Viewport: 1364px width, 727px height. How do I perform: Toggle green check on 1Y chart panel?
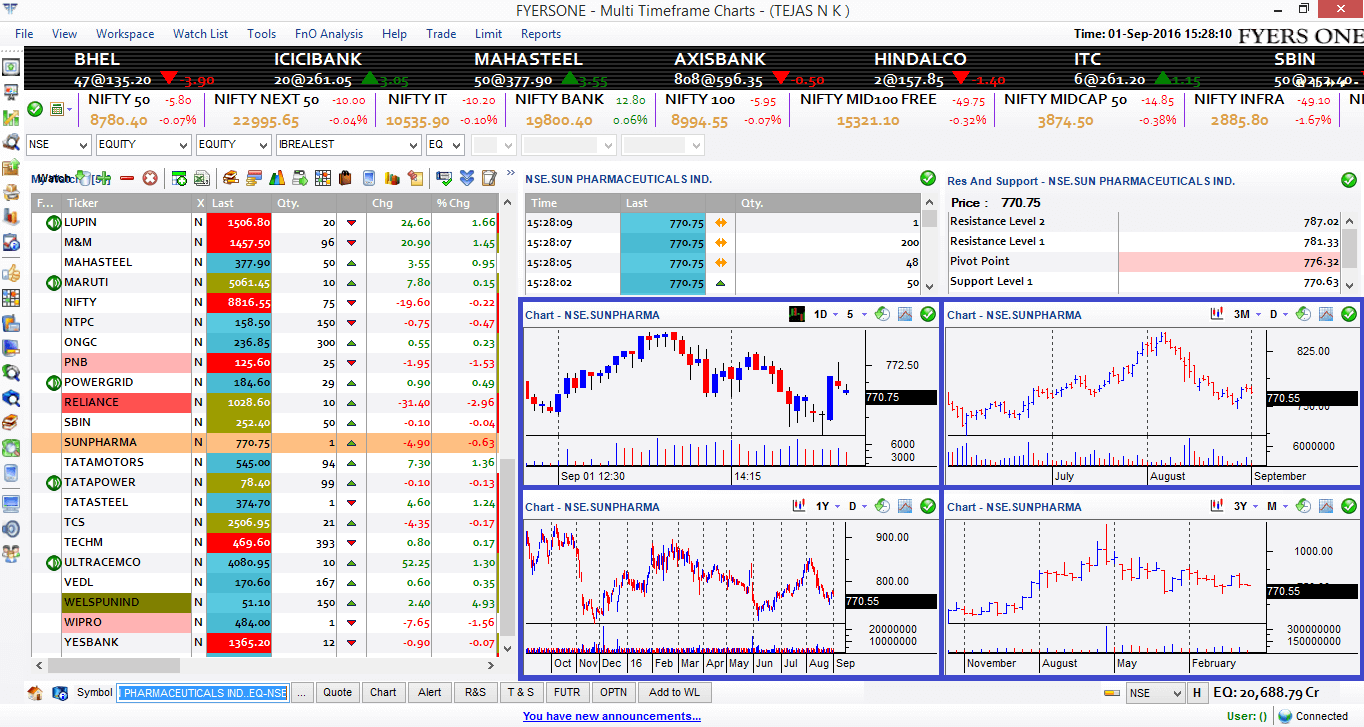928,506
